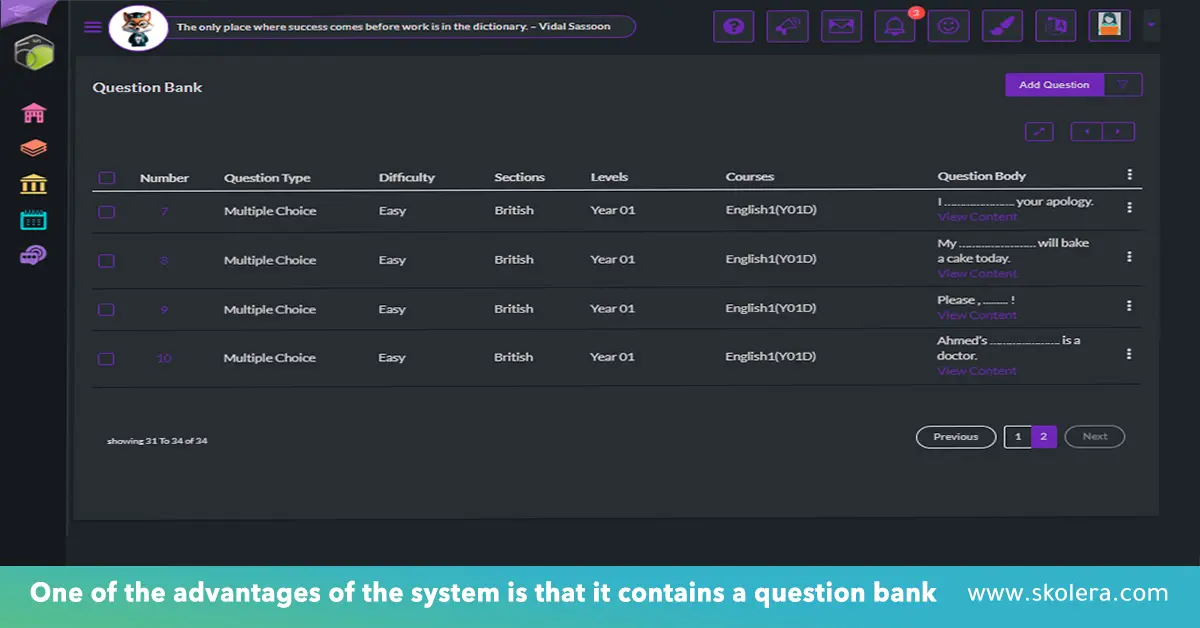Viewport: 1200px width, 628px height.
Task: Go to page 1 of results
Action: point(1017,437)
